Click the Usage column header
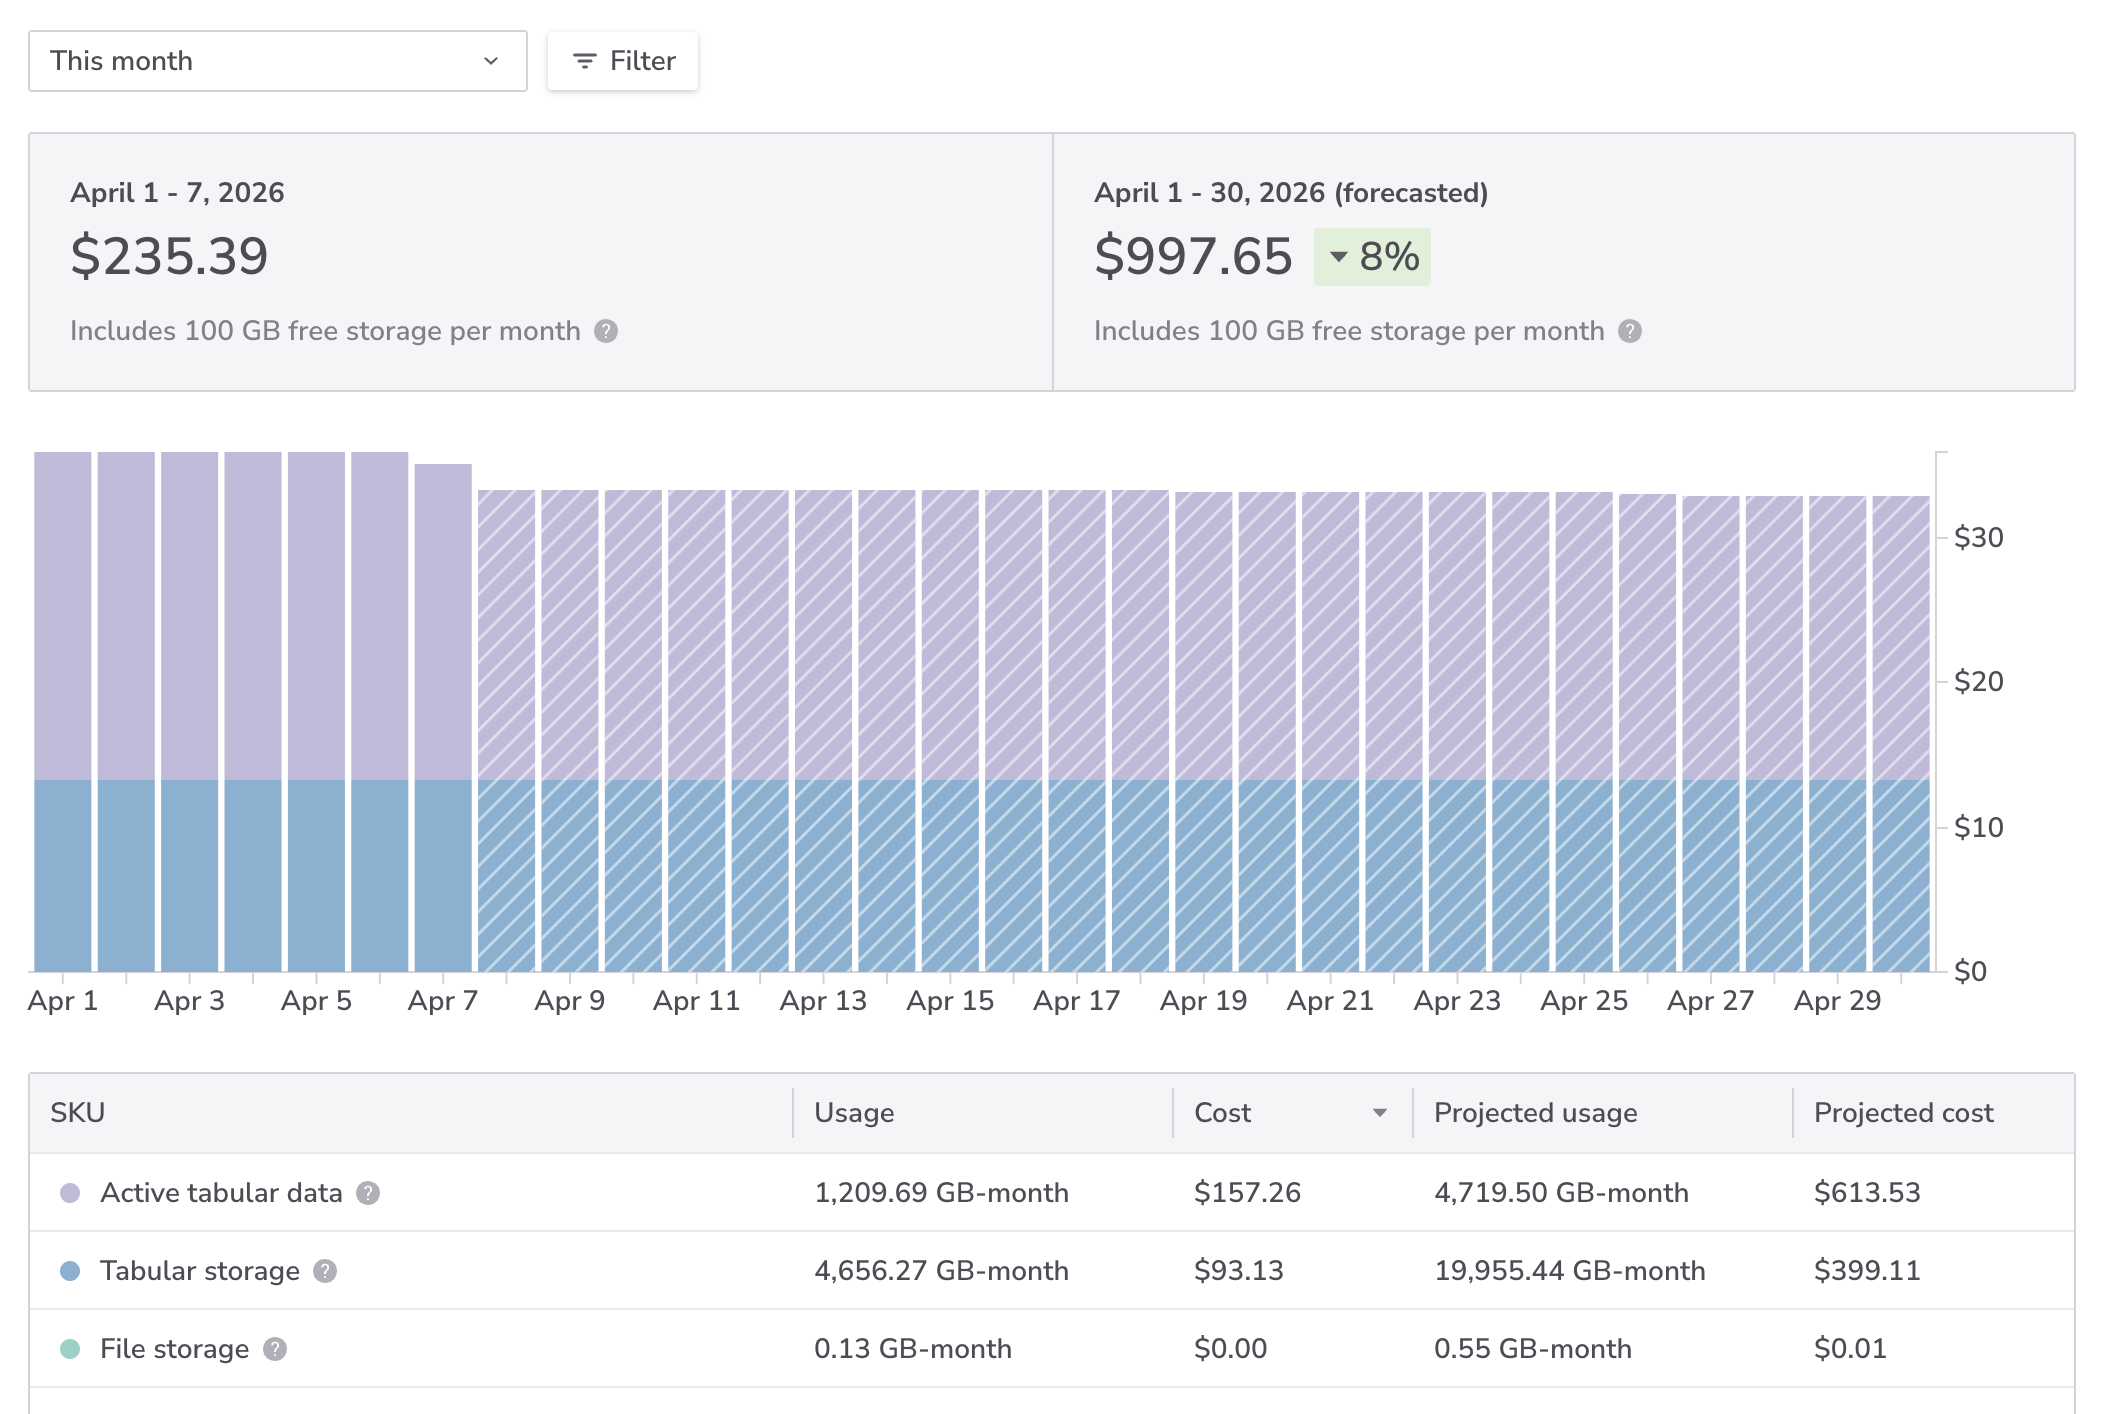The height and width of the screenshot is (1414, 2110). tap(854, 1113)
